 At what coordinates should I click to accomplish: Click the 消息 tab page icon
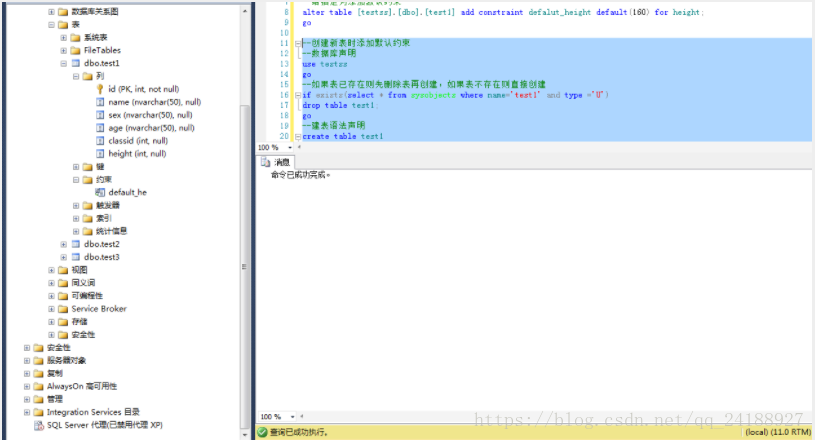click(x=266, y=163)
